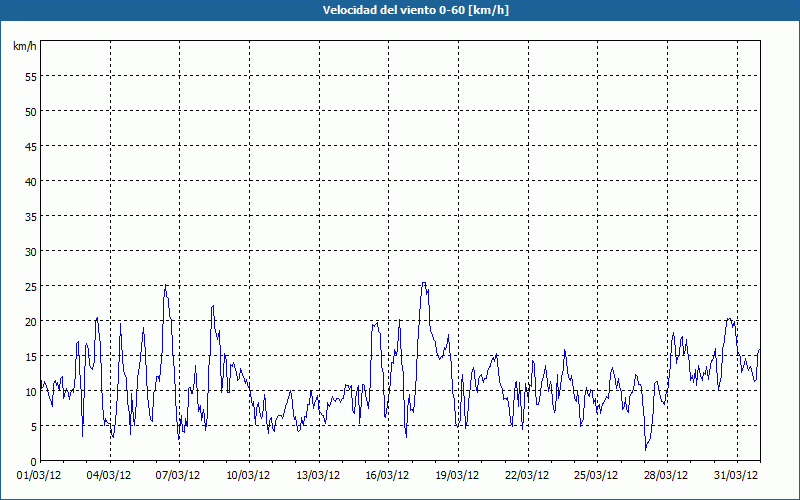Click the date label 28/03/12
The height and width of the screenshot is (500, 800).
click(x=666, y=475)
